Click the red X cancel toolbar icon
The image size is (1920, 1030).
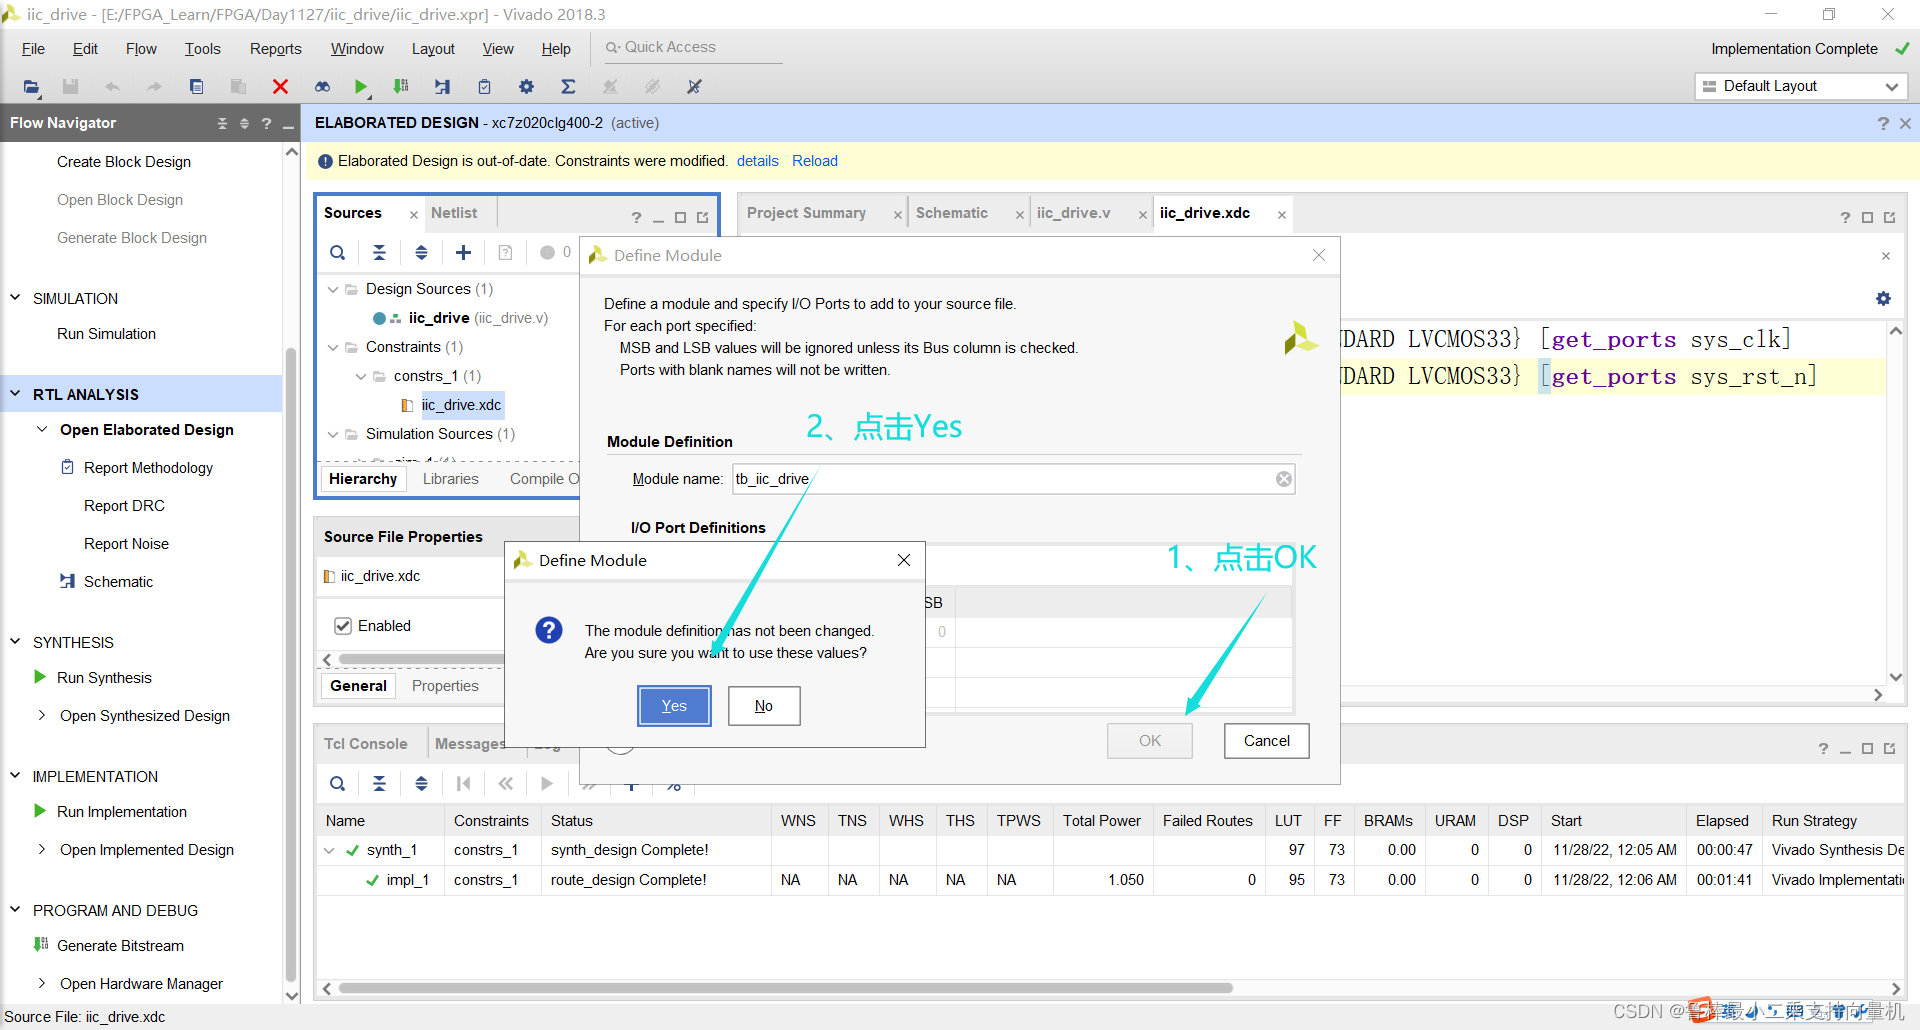[x=280, y=87]
